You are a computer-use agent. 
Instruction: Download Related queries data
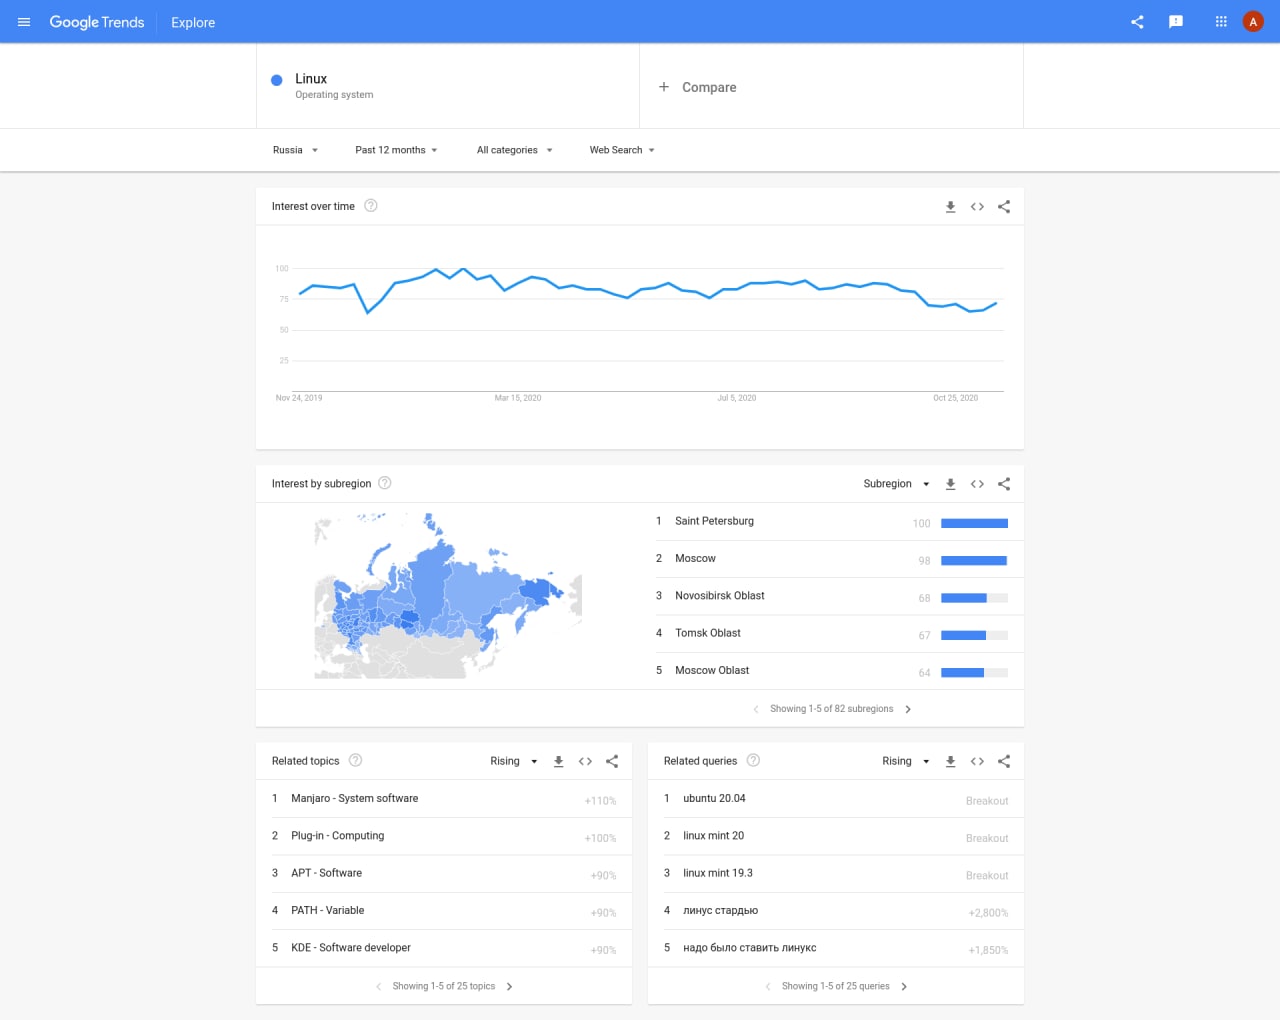coord(950,762)
